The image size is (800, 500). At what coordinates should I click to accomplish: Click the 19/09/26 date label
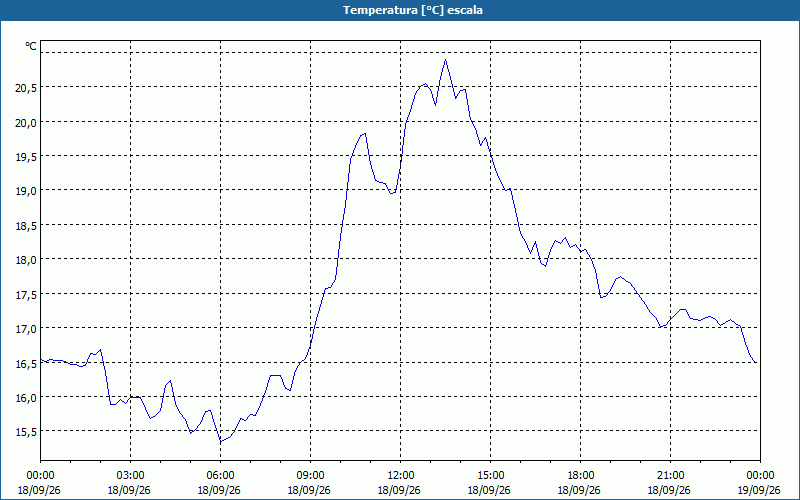(x=759, y=490)
